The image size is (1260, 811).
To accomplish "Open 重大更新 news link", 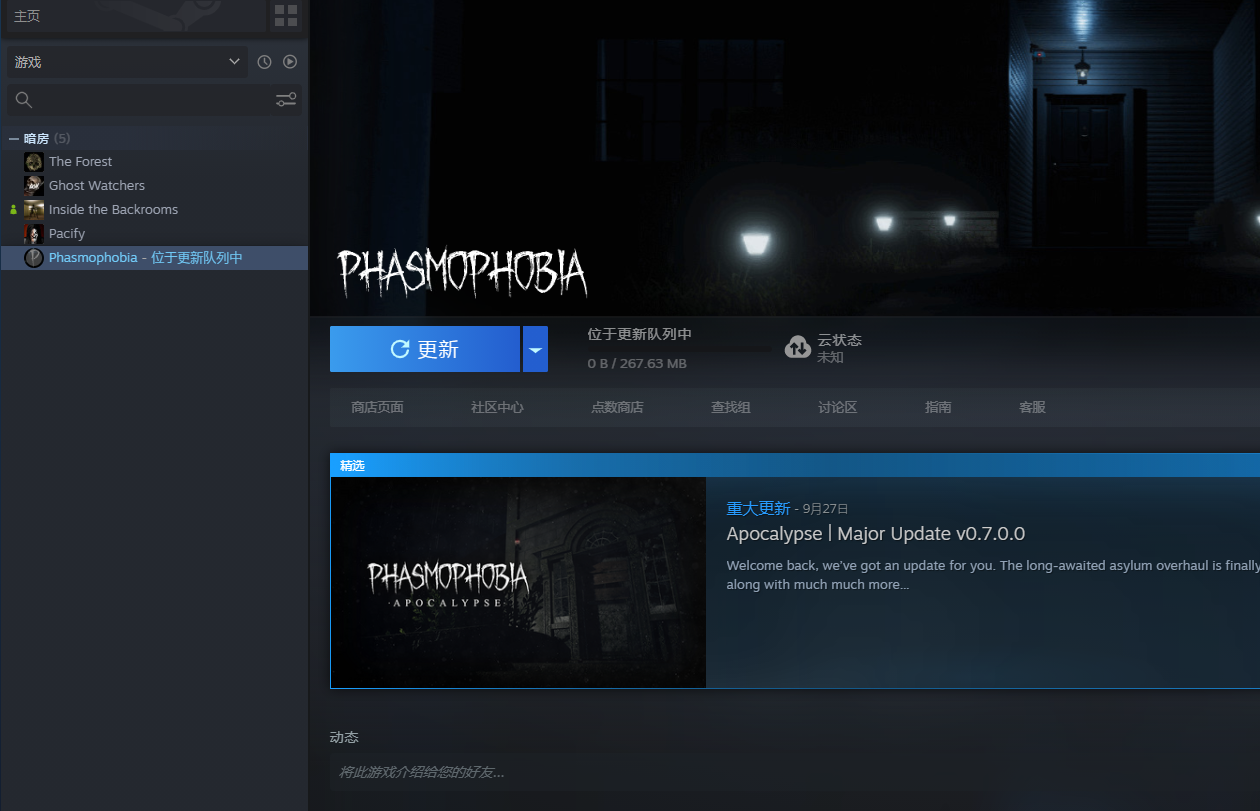I will pos(758,508).
